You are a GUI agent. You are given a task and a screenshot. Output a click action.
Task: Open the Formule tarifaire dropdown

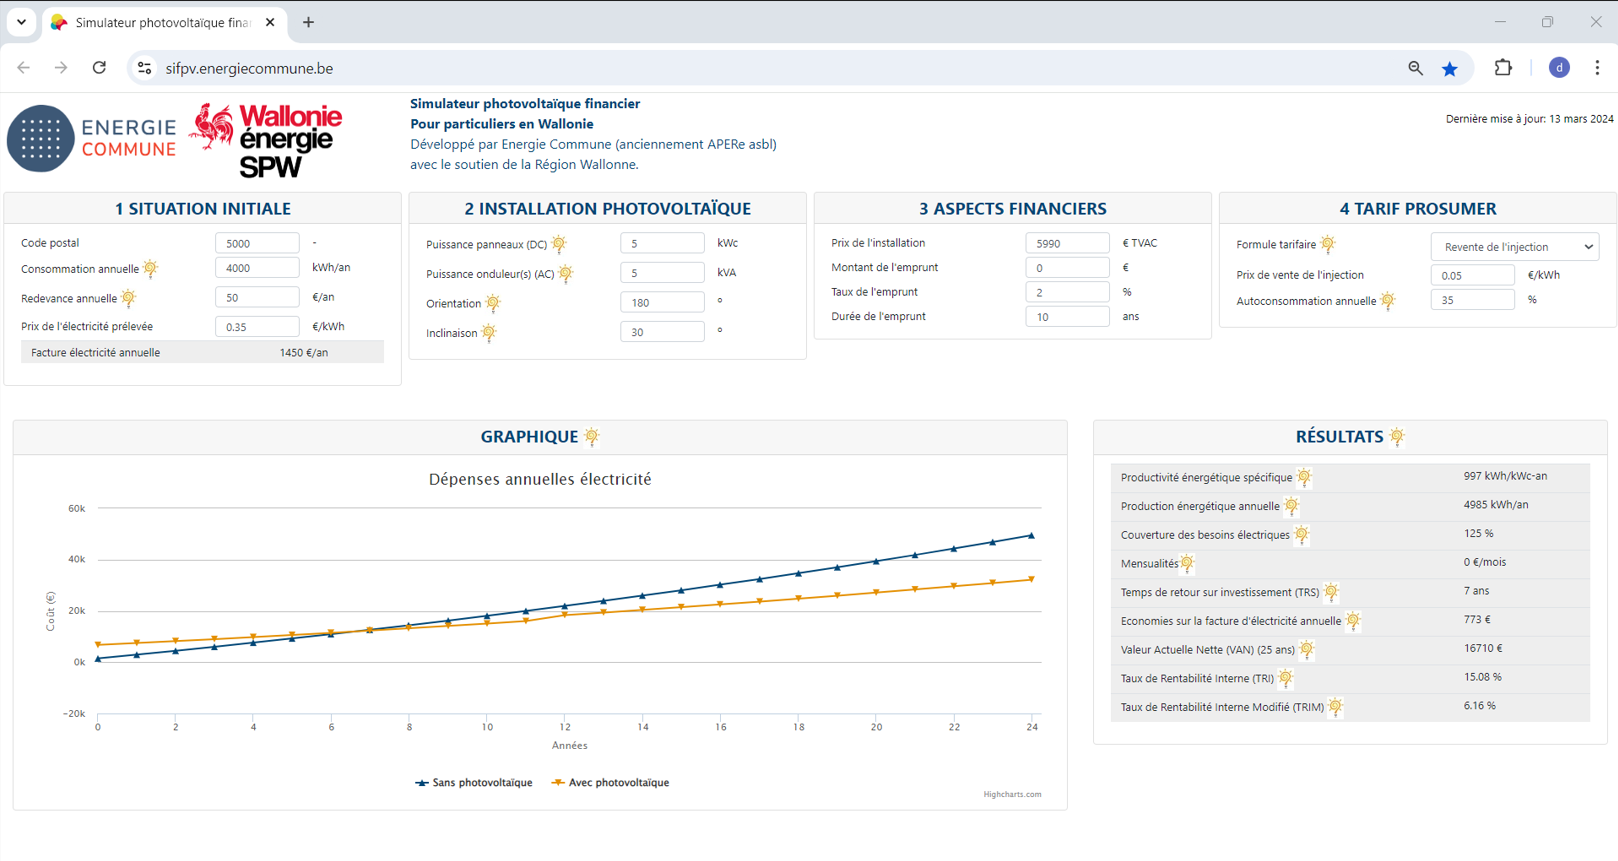[1514, 247]
